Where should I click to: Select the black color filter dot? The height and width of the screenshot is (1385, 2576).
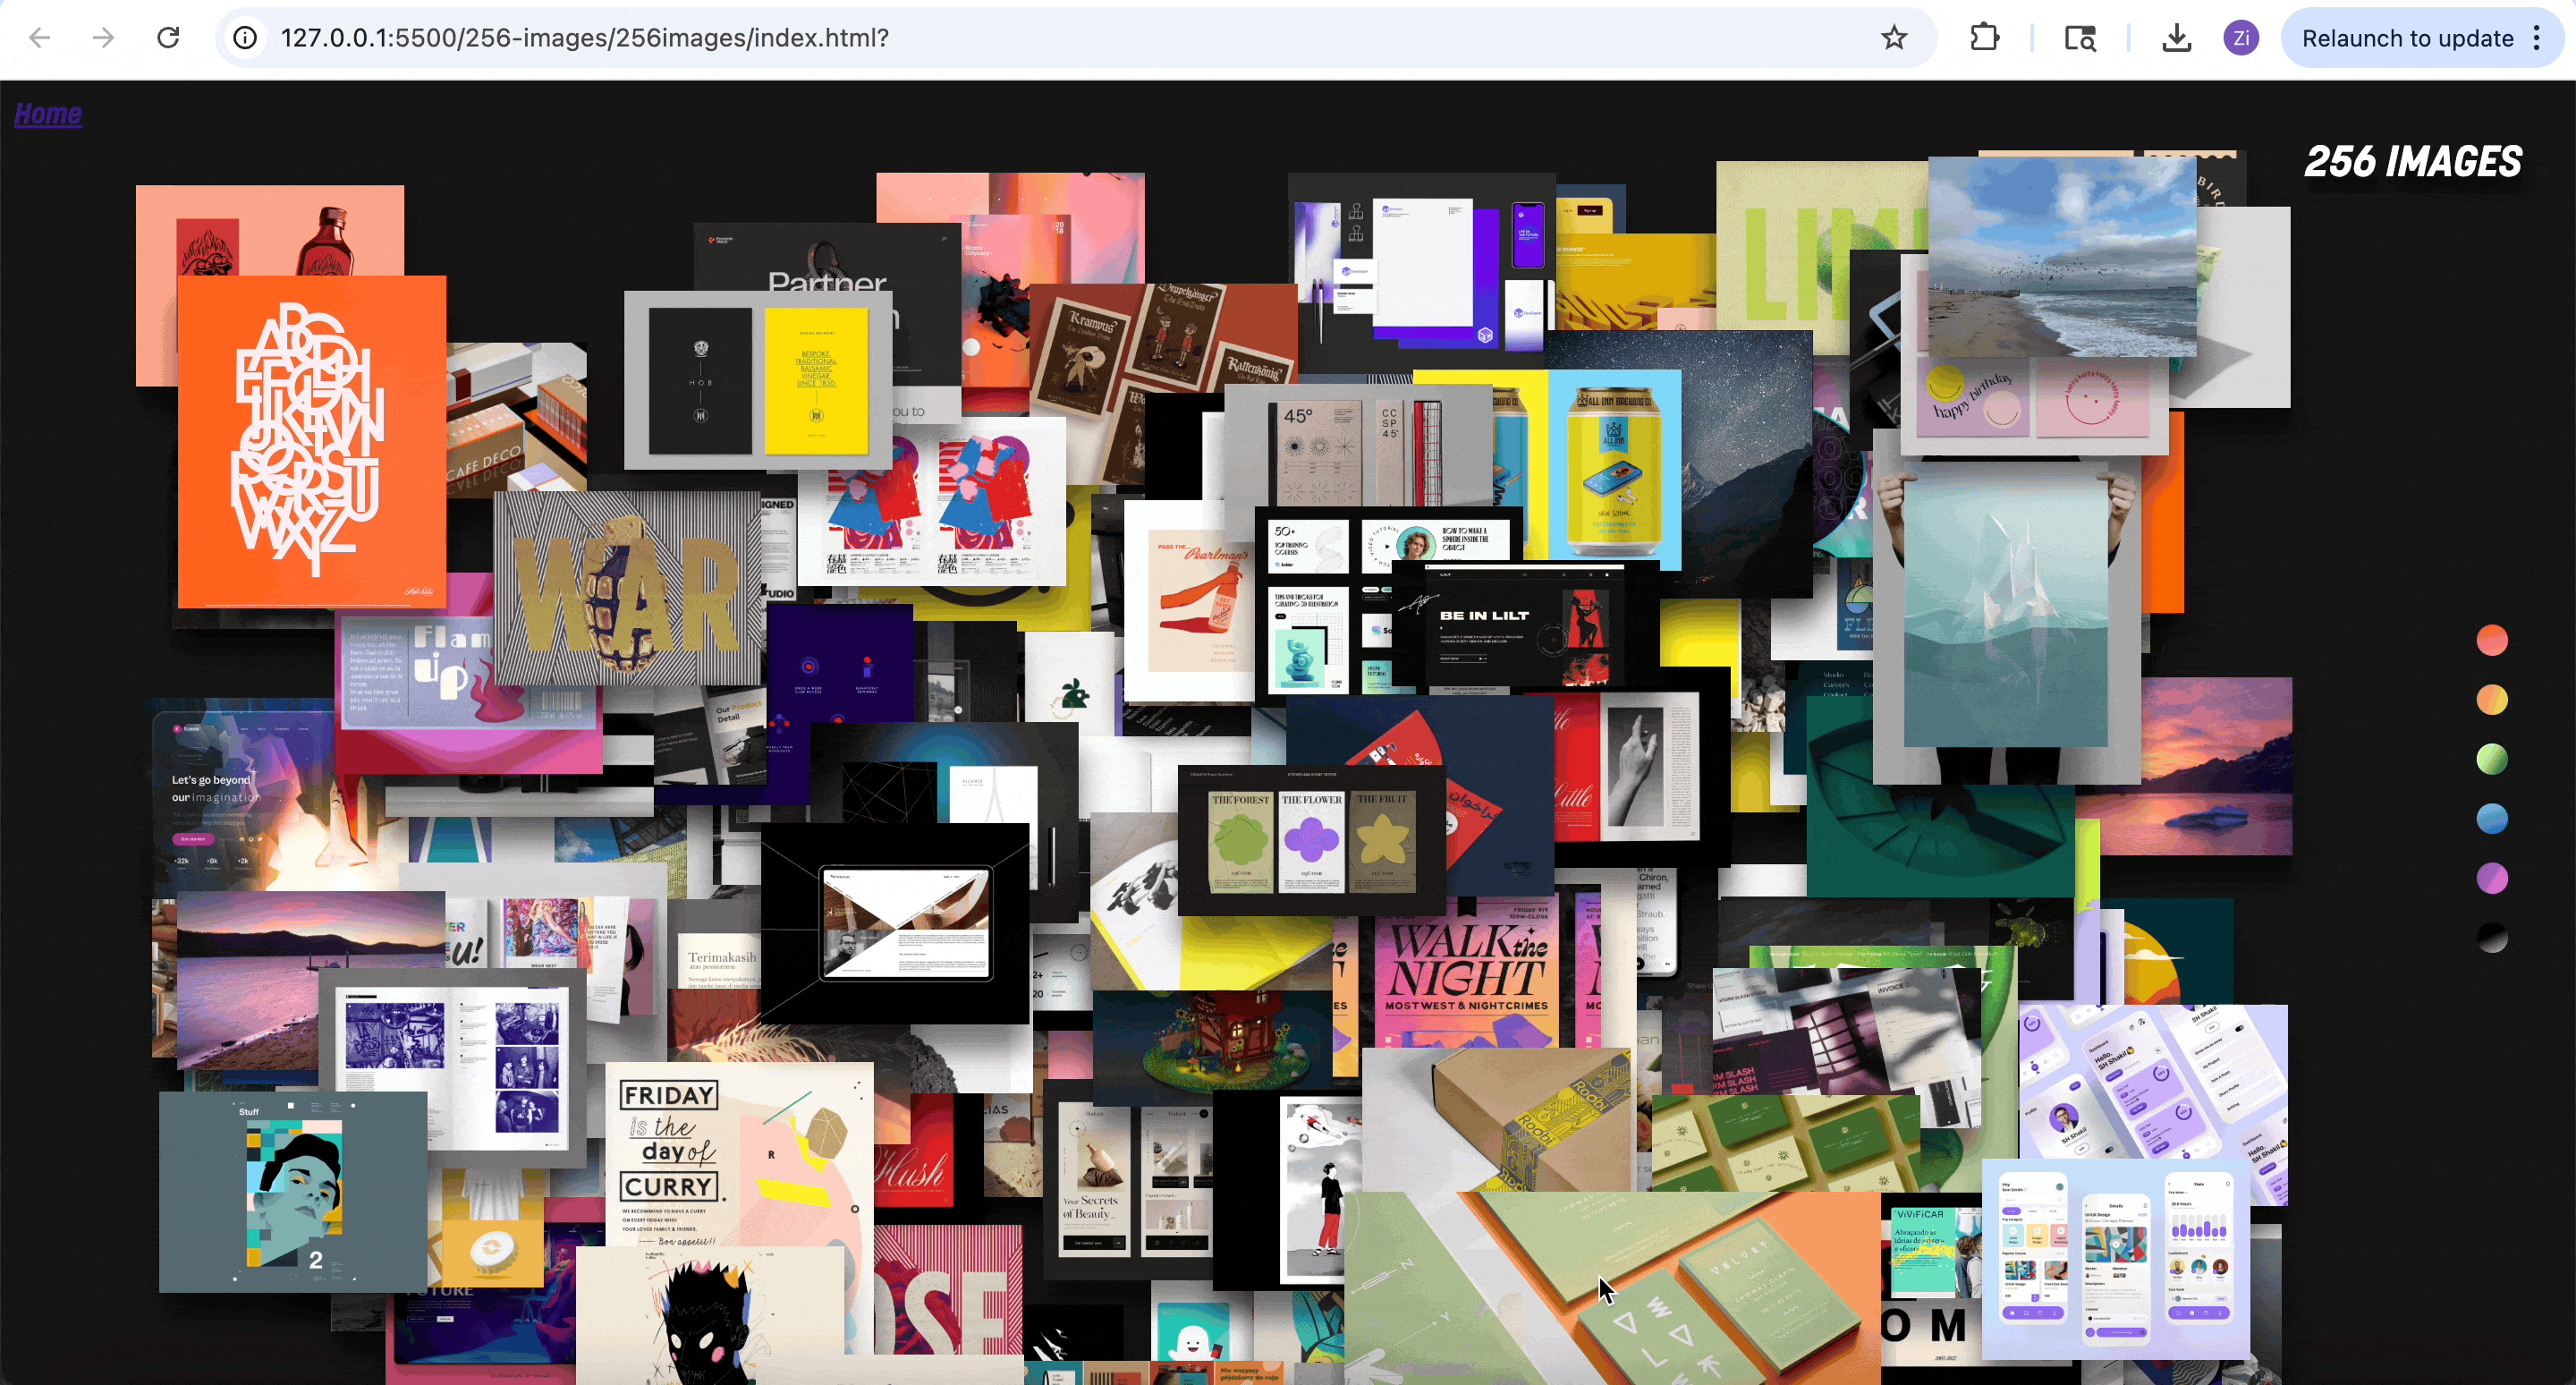[x=2491, y=938]
